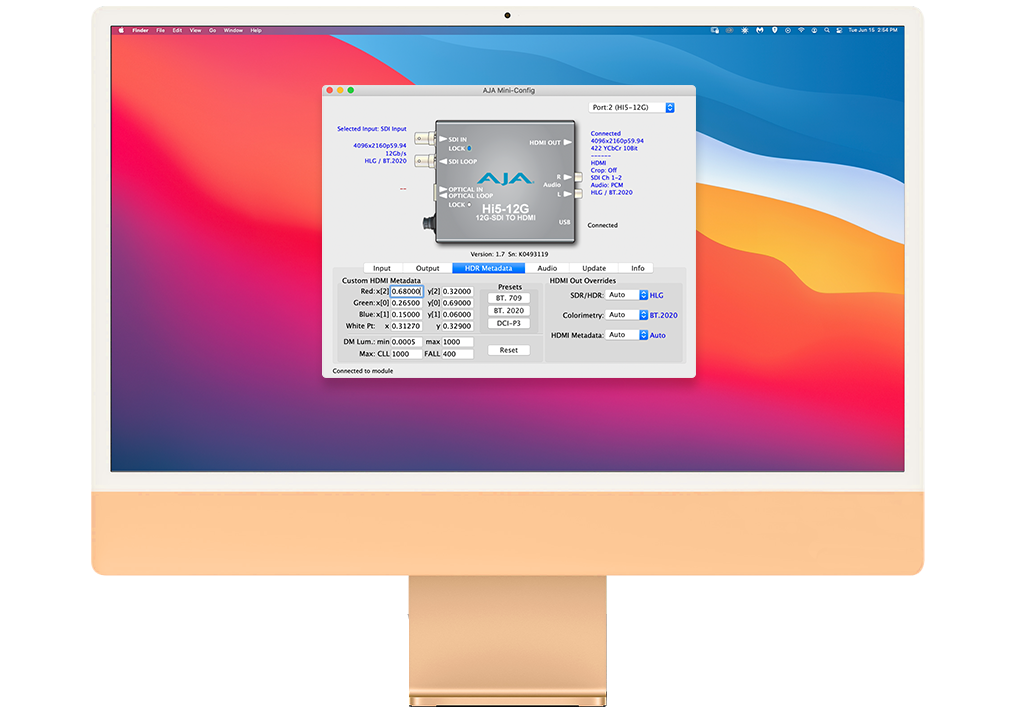
Task: Click the Malwarebytes menu bar icon
Action: [x=761, y=31]
